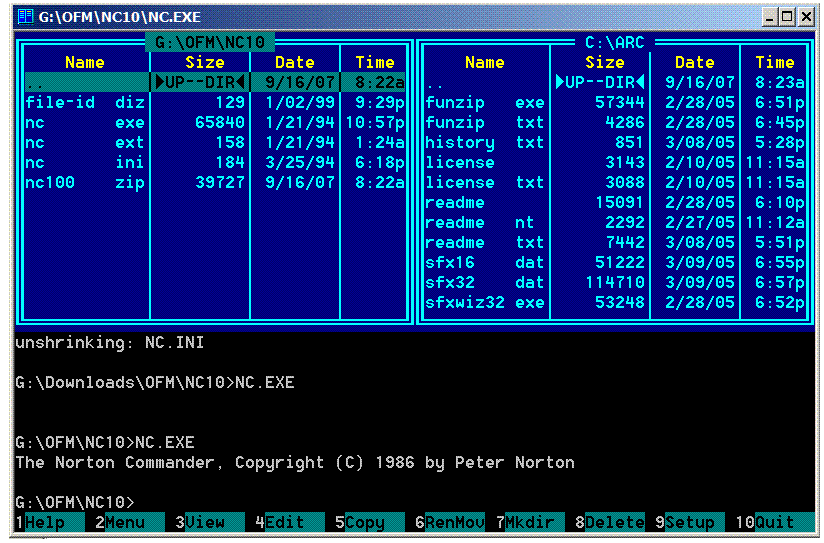Screen dimensions: 824x543
Task: Click the Size column header in left panel
Action: coord(204,62)
